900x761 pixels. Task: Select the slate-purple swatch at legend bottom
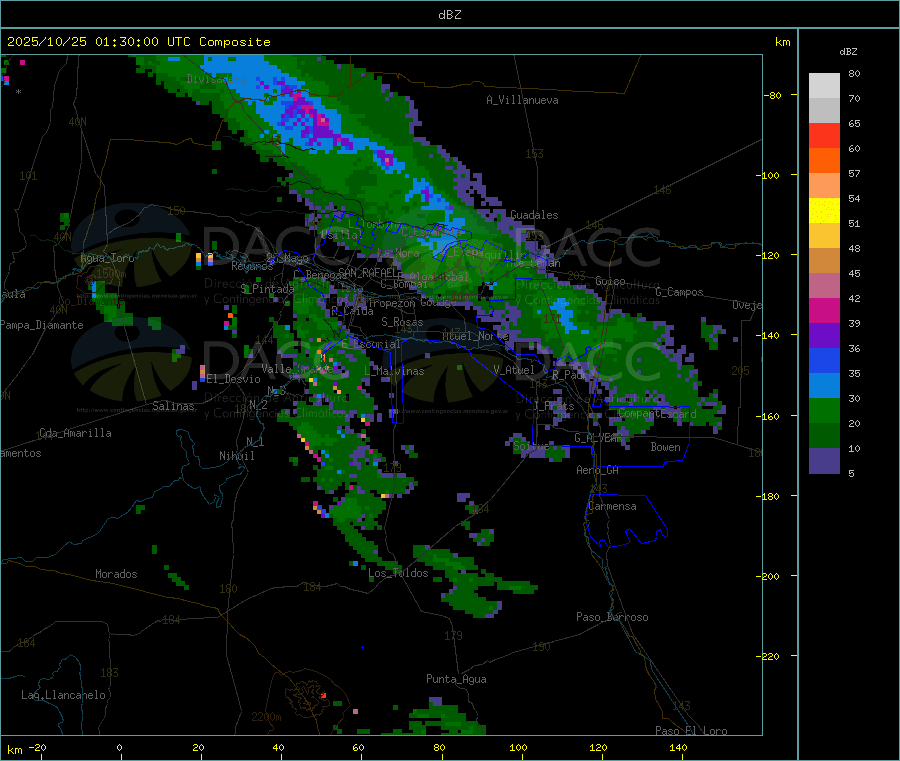(x=824, y=461)
